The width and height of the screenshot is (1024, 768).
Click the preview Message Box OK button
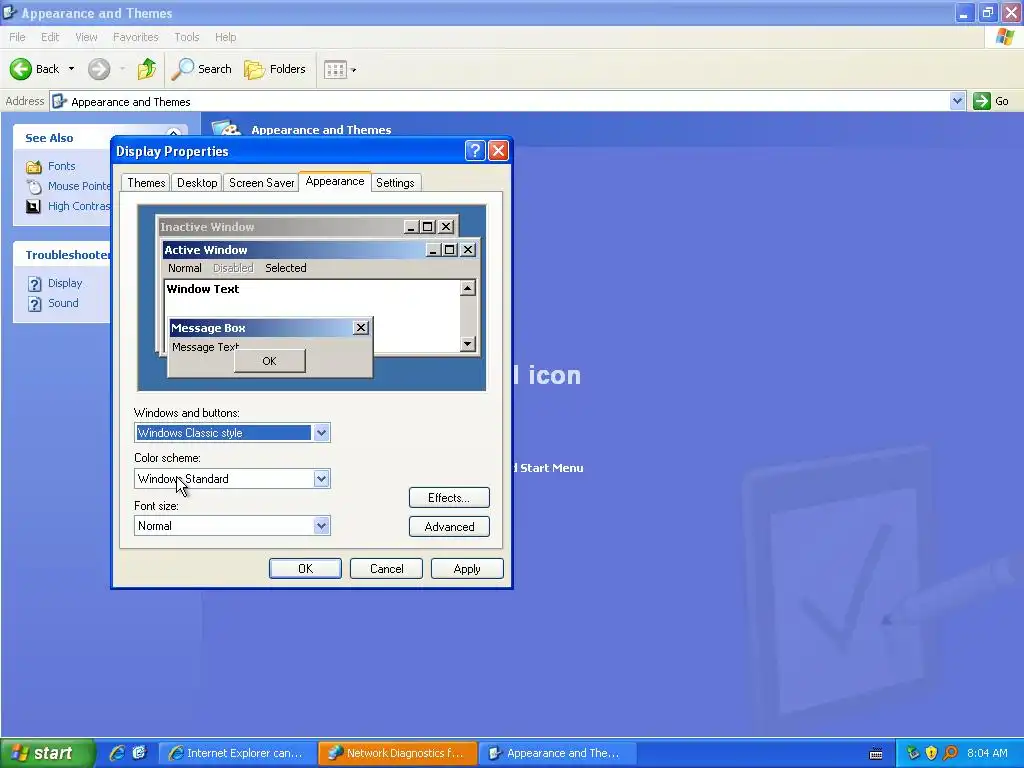[269, 361]
